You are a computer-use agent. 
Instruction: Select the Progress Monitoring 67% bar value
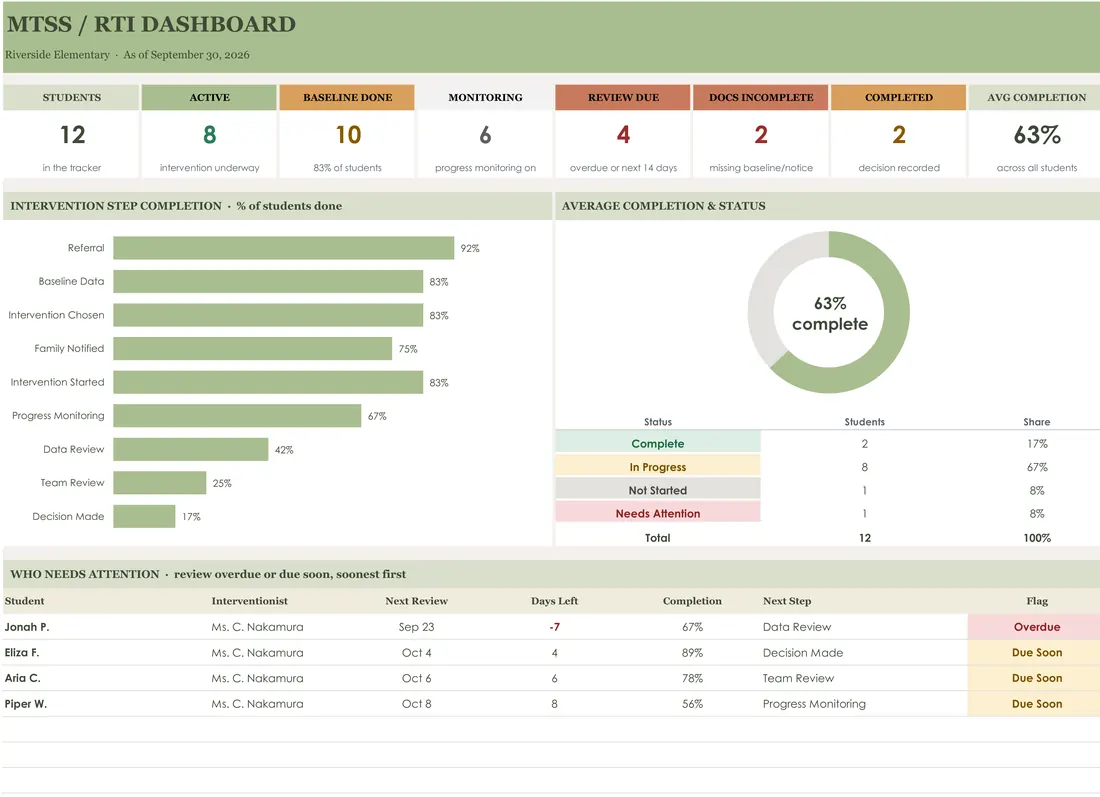pyautogui.click(x=377, y=416)
